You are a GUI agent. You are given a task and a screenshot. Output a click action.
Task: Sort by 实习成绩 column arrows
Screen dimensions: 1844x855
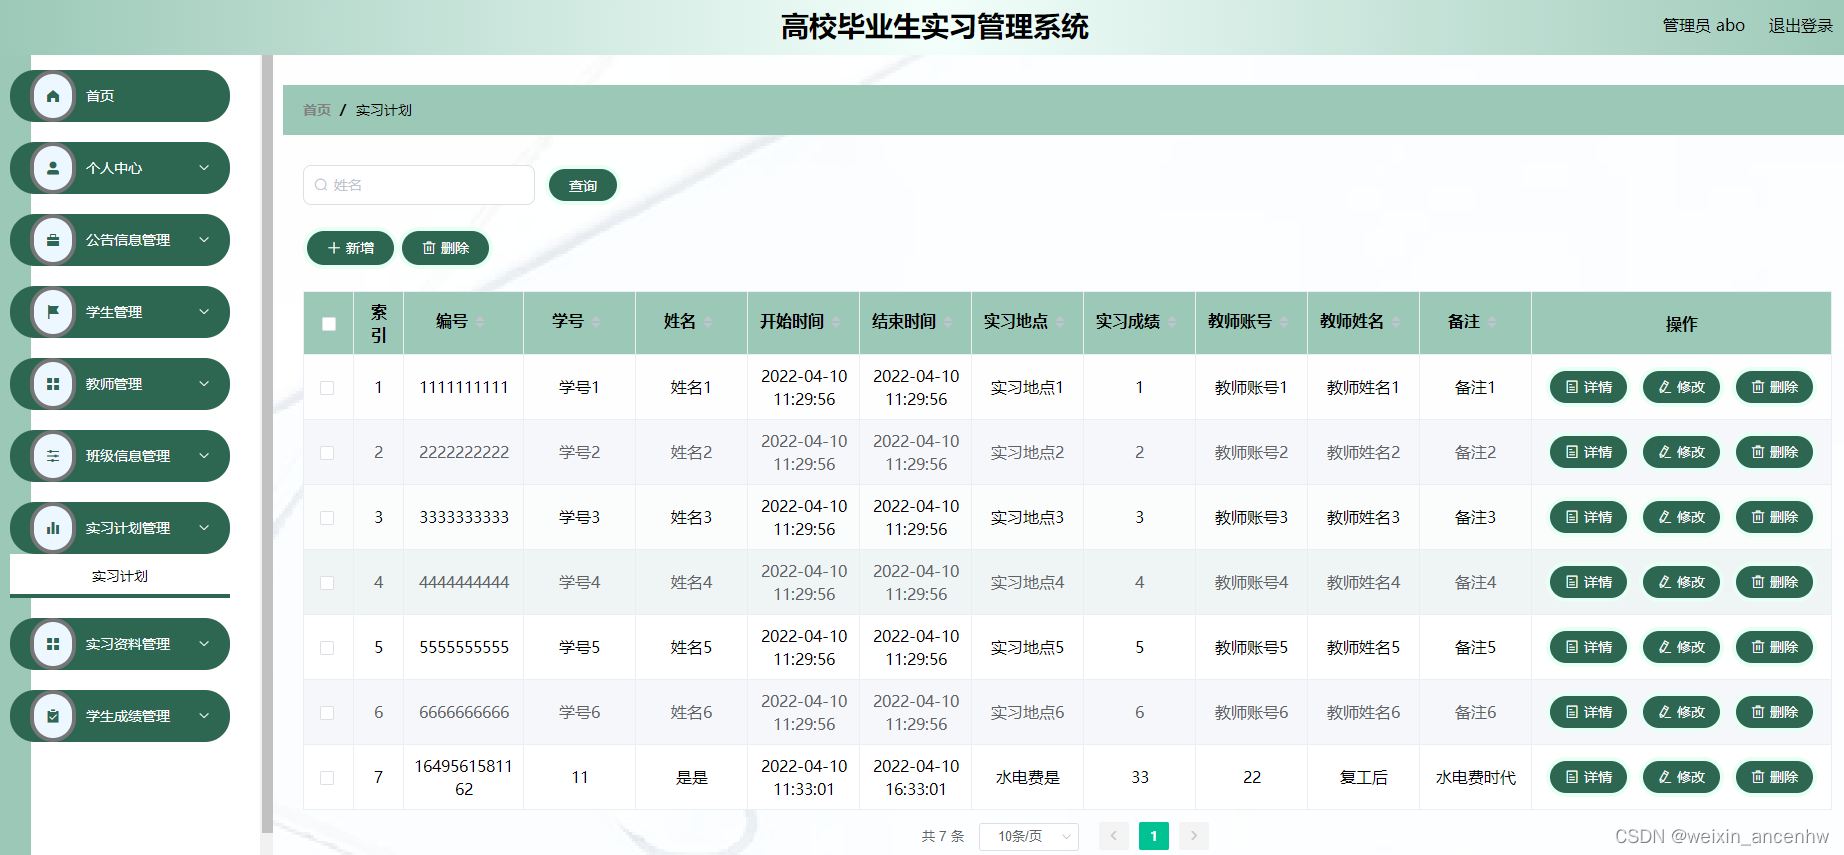coord(1172,322)
